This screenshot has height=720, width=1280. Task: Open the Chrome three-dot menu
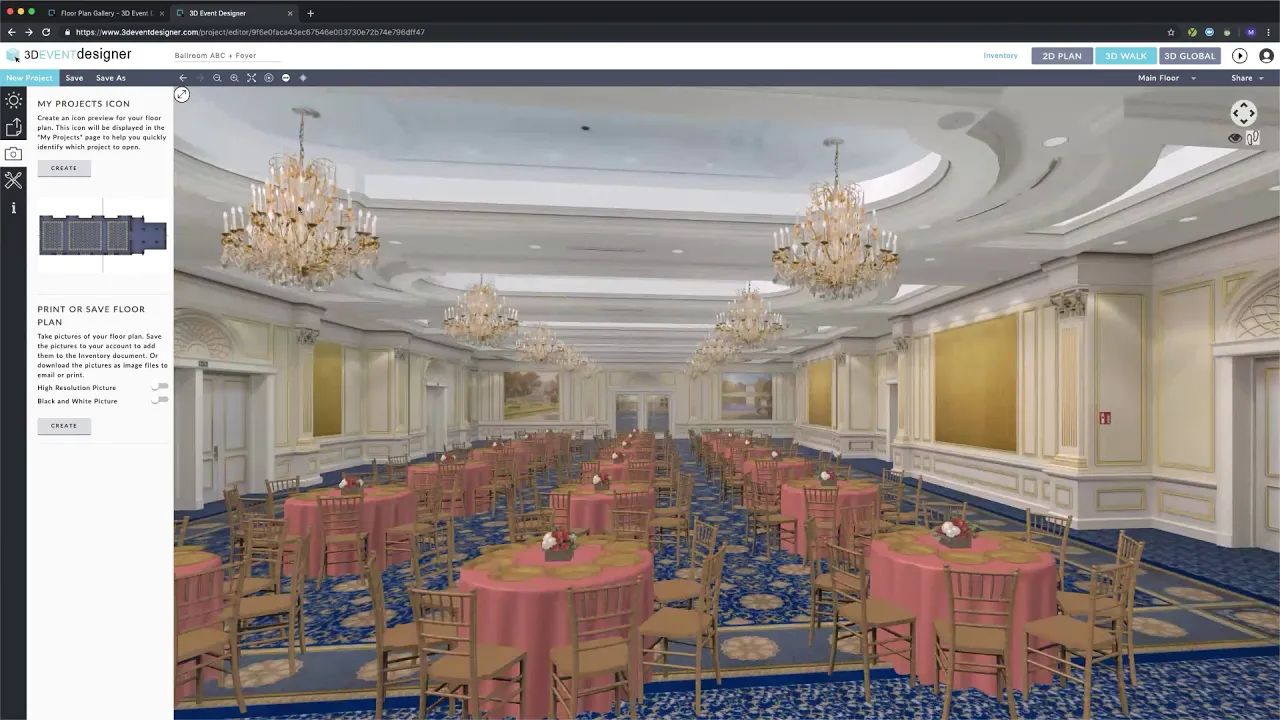click(x=1268, y=32)
